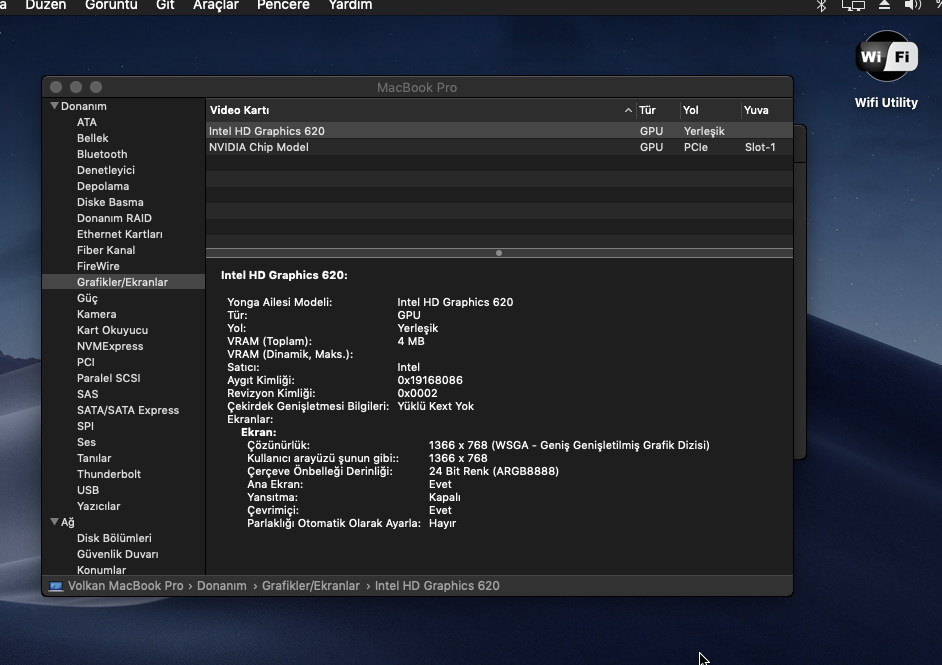This screenshot has width=942, height=665.
Task: Sort by the Yuva column header
Action: pyautogui.click(x=756, y=110)
